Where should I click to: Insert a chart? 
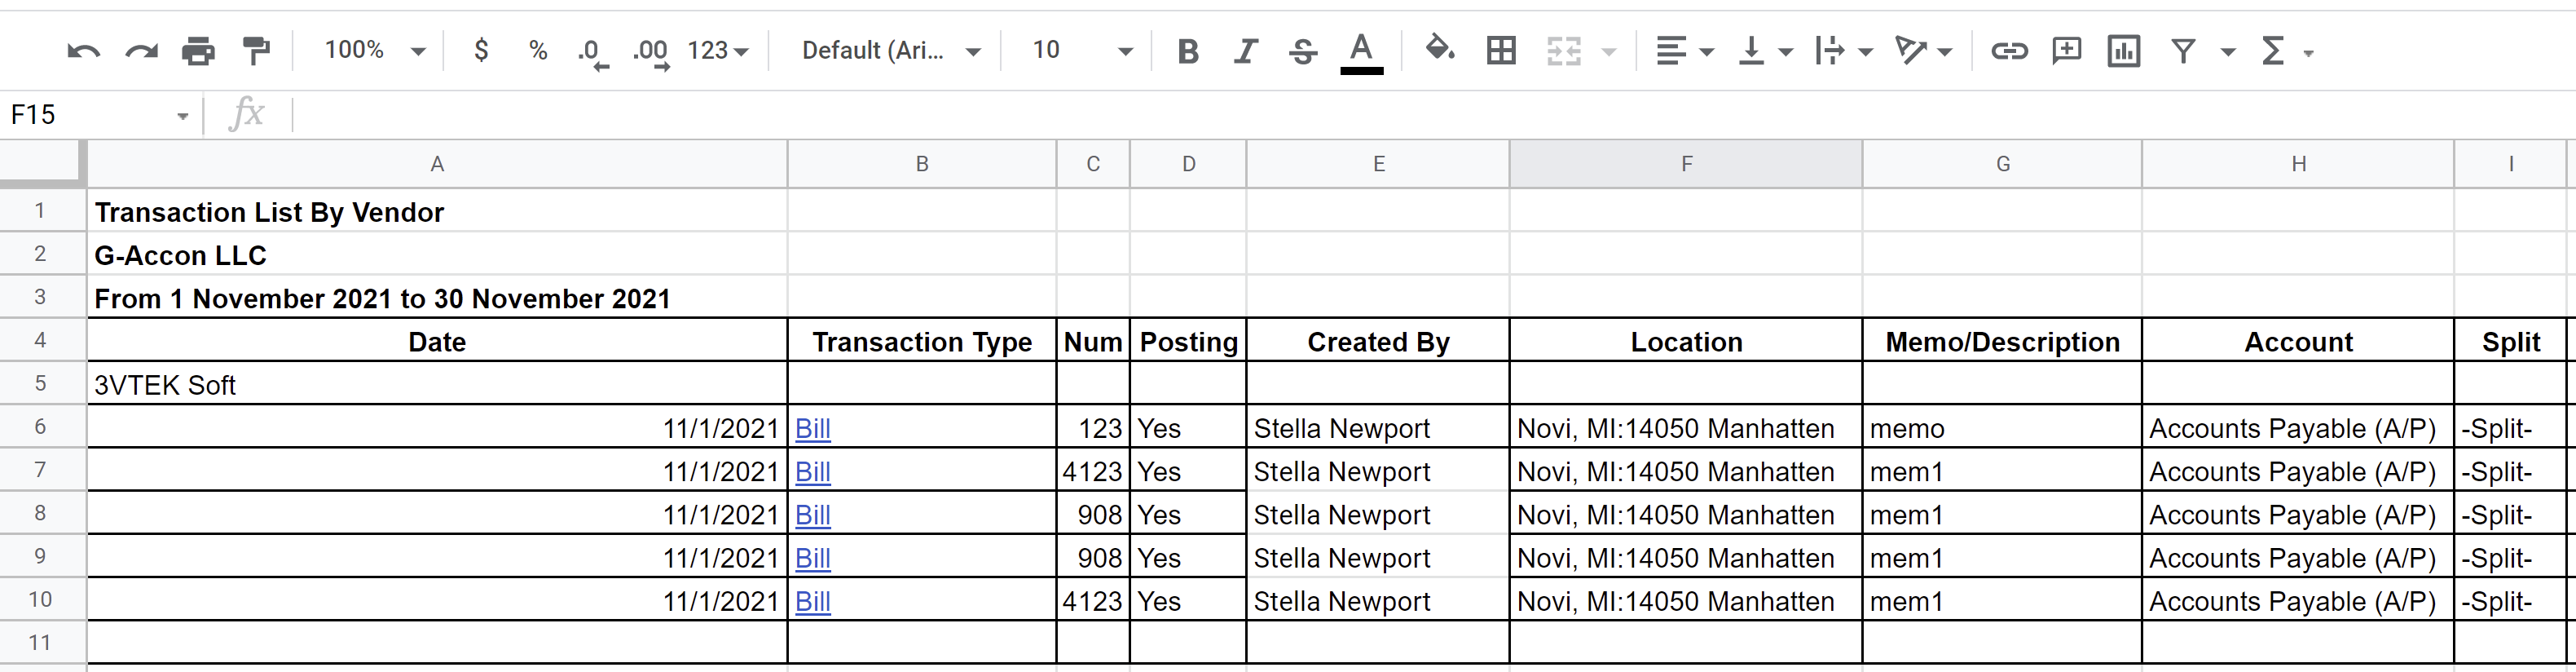2123,50
